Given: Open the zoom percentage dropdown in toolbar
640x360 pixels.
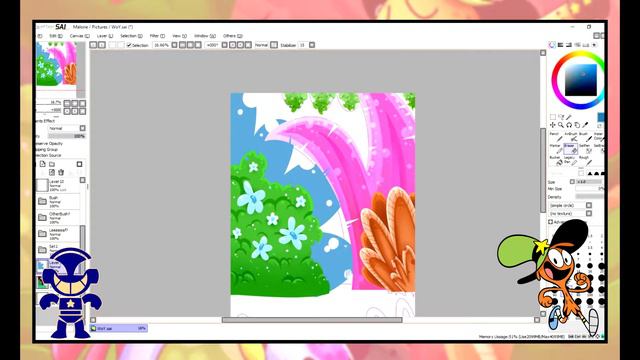Looking at the screenshot, I should (x=174, y=45).
